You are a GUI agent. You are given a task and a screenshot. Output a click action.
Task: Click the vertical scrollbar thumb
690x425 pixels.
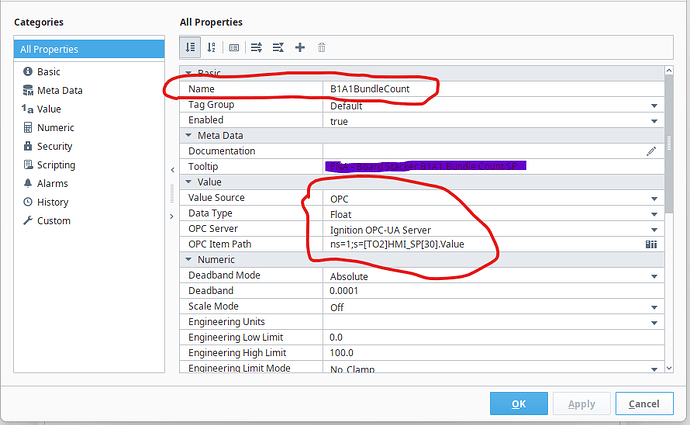(x=669, y=144)
